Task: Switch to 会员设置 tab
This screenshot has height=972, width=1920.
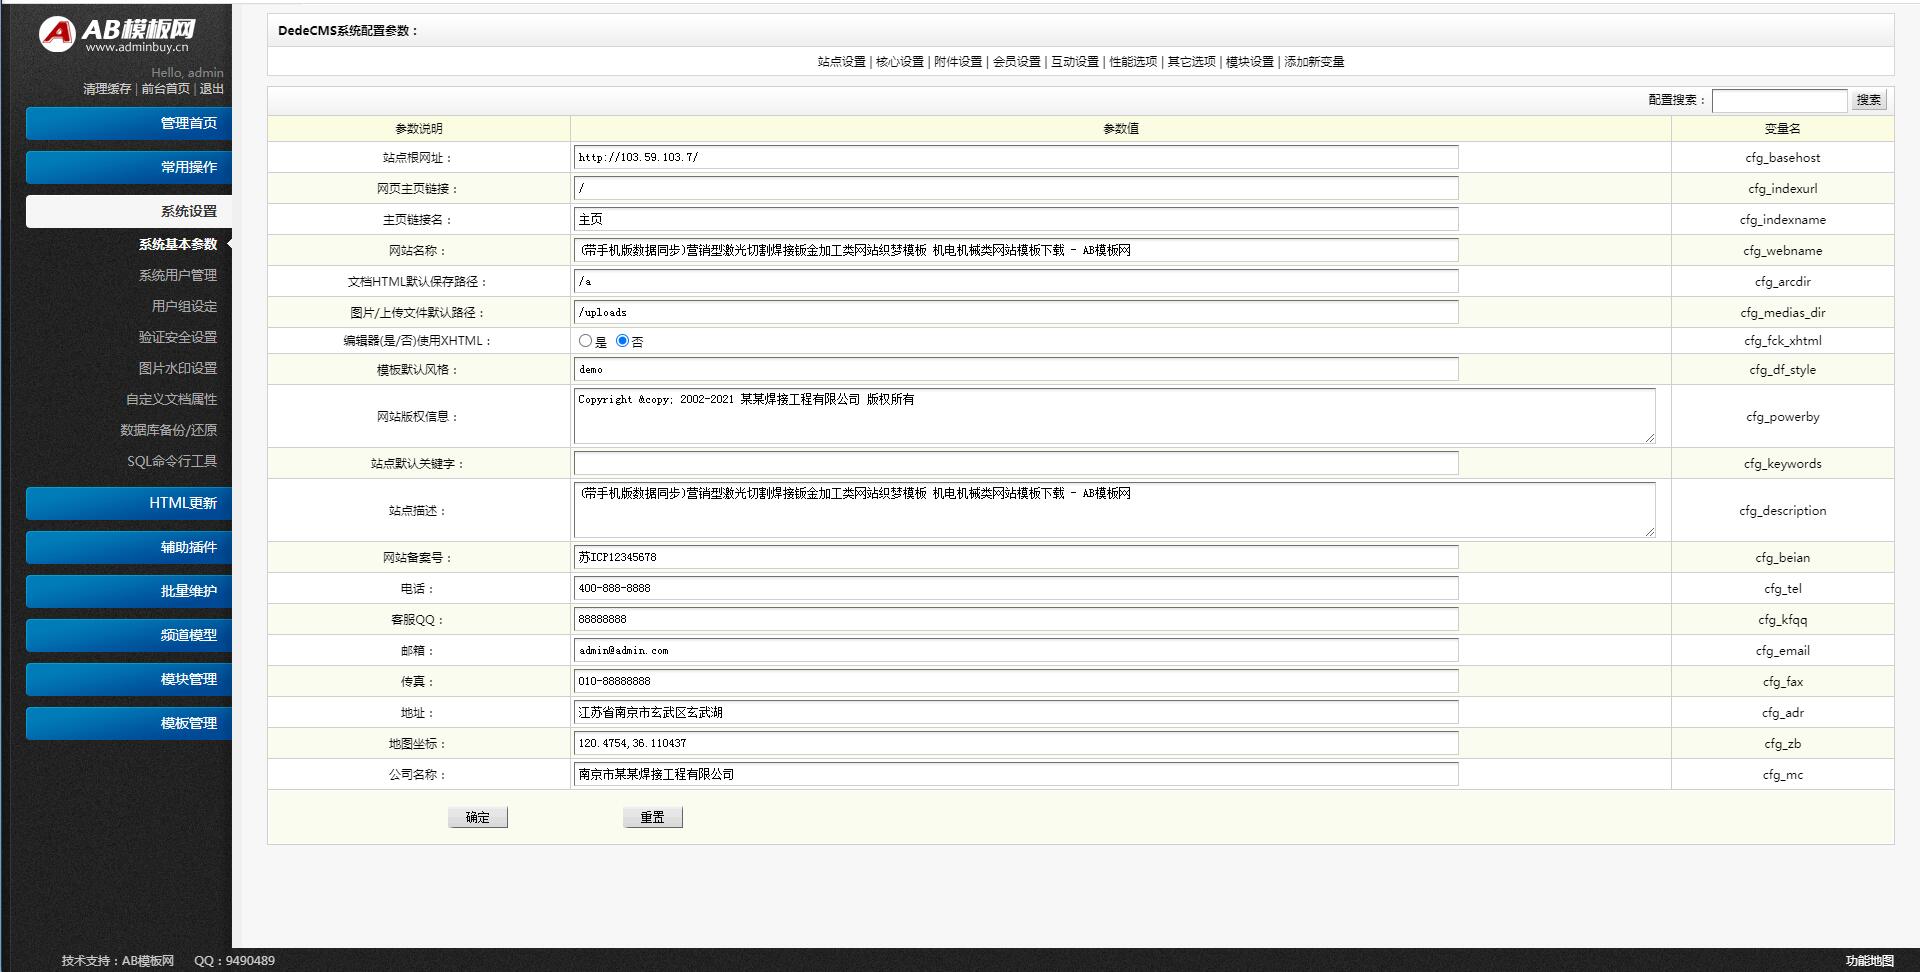Action: tap(1016, 62)
